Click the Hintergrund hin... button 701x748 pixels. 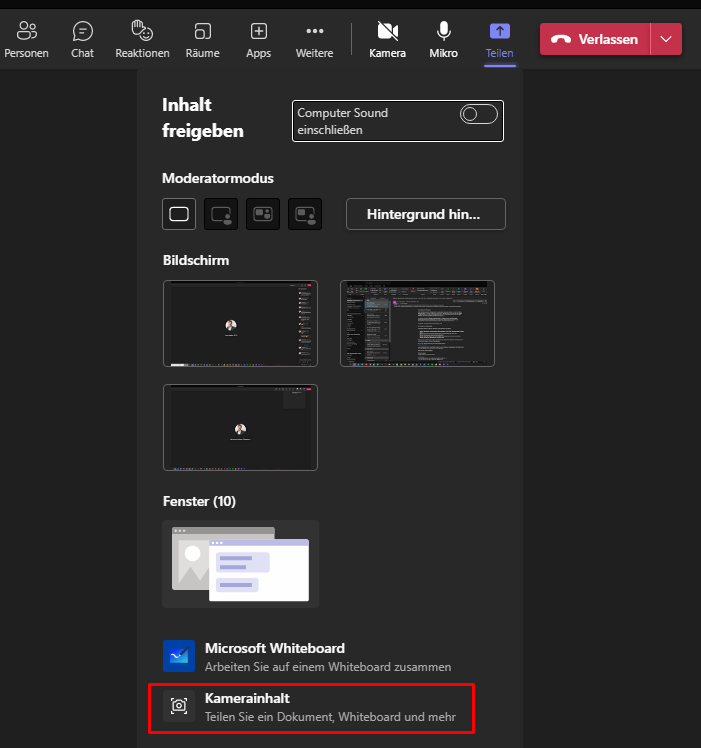pyautogui.click(x=425, y=214)
